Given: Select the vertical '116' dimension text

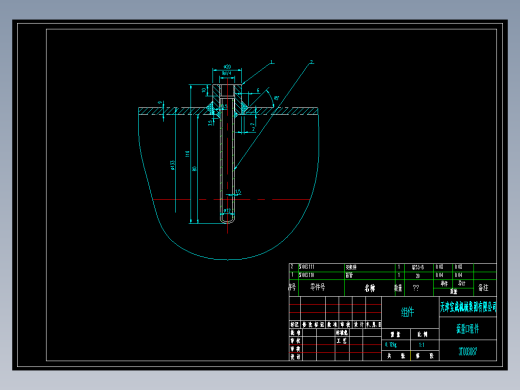Looking at the screenshot, I should tap(187, 154).
